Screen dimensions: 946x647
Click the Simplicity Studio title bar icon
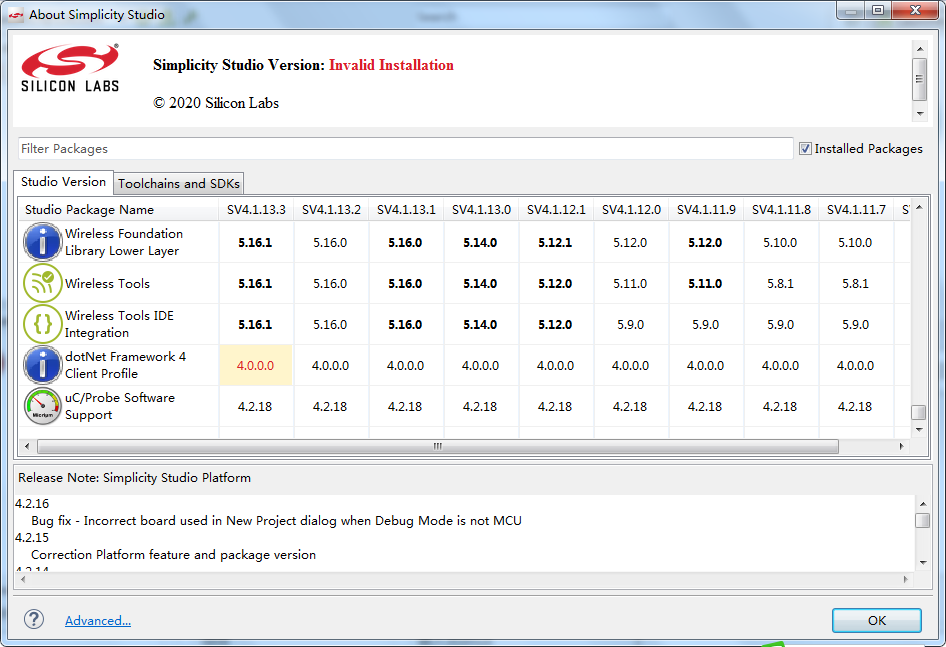pyautogui.click(x=16, y=14)
